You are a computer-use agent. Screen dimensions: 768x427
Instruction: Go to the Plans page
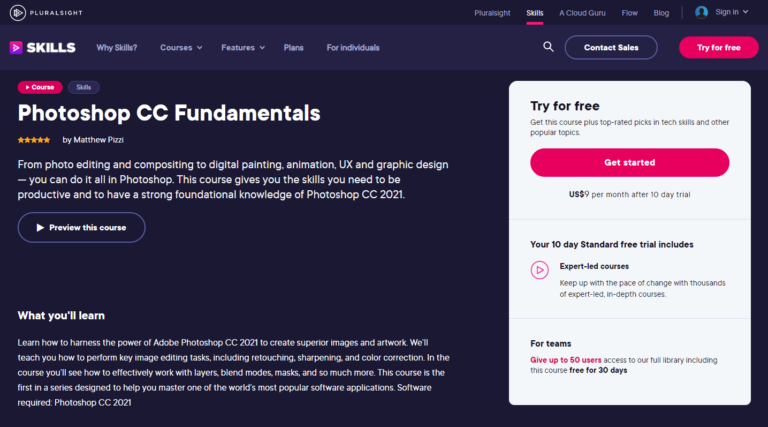click(x=293, y=47)
